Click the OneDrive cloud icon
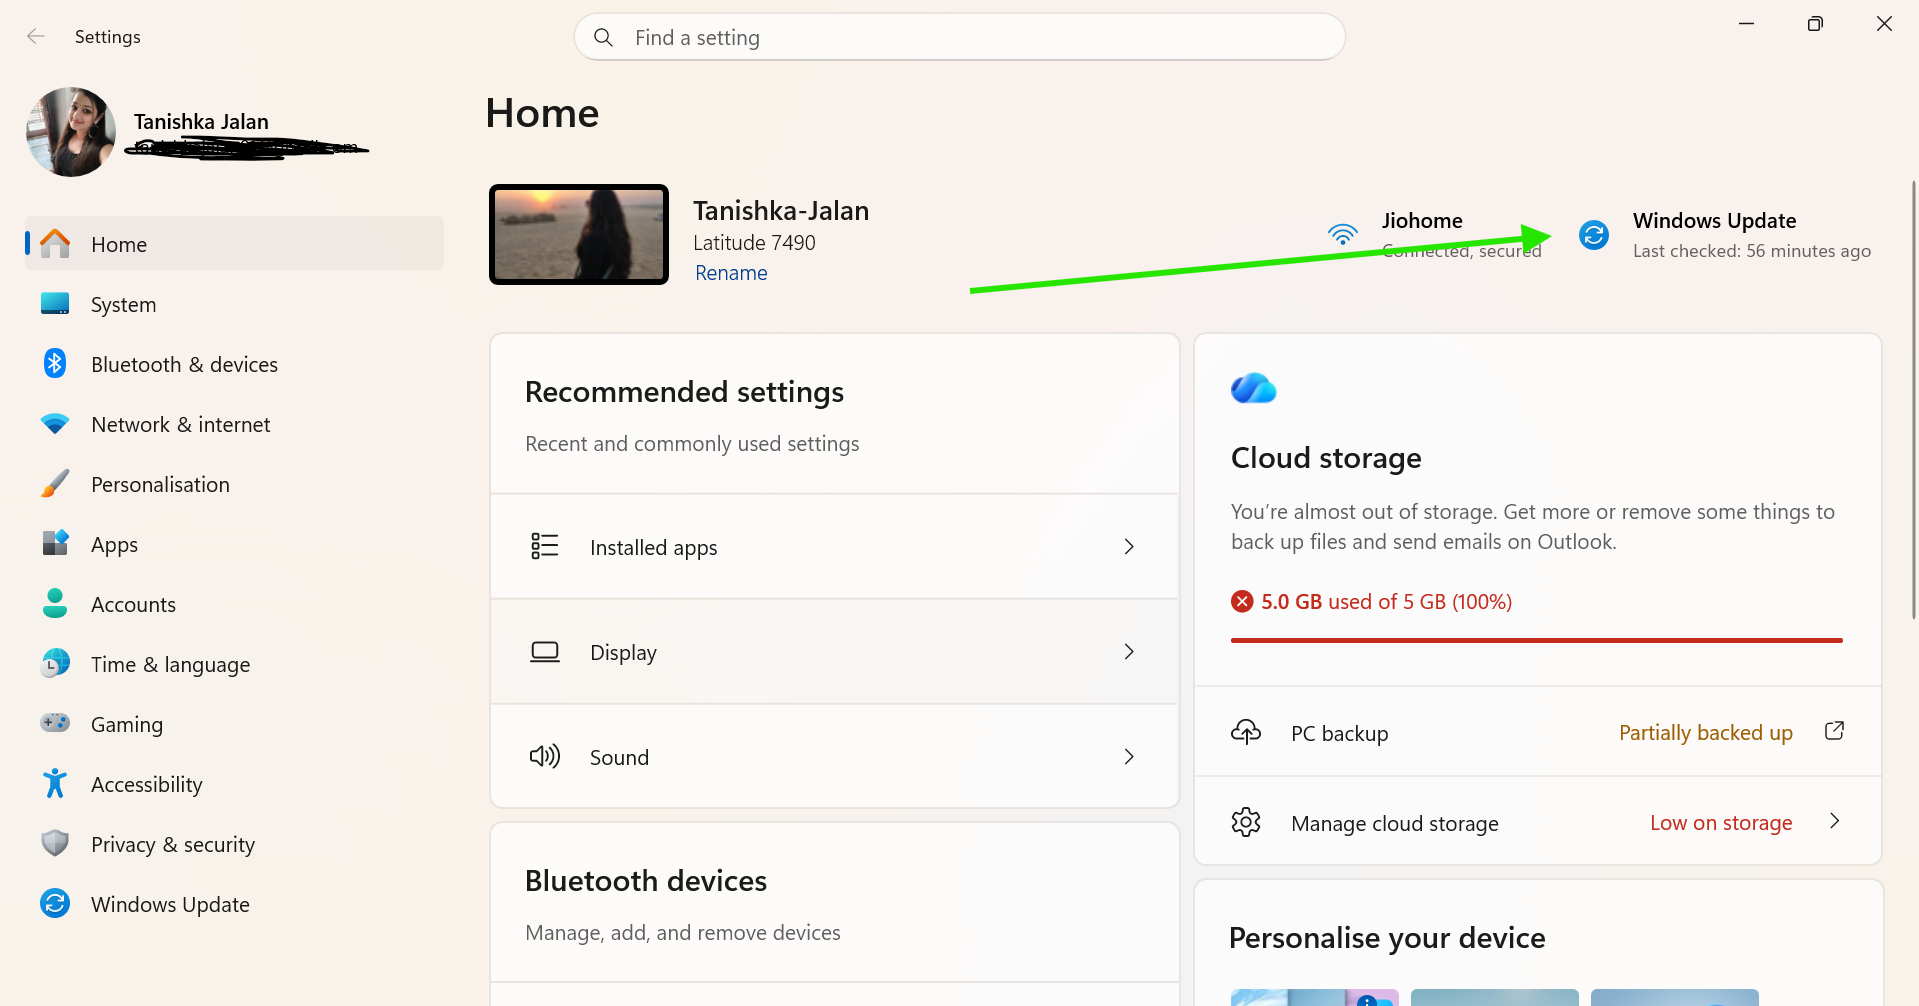Viewport: 1919px width, 1006px height. point(1254,388)
